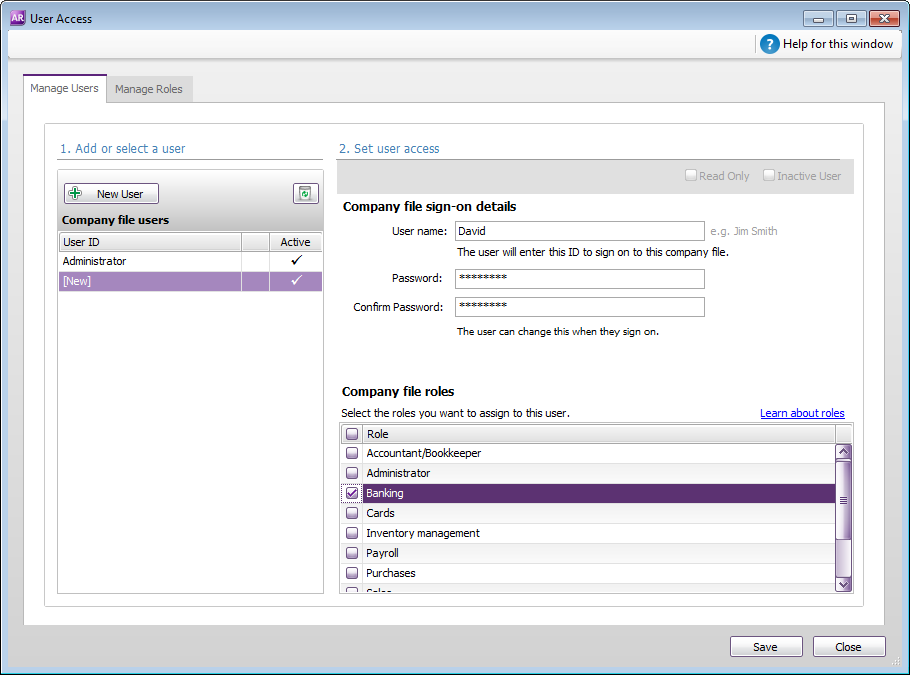This screenshot has width=910, height=675.
Task: Check the Cards role checkbox
Action: tap(352, 513)
